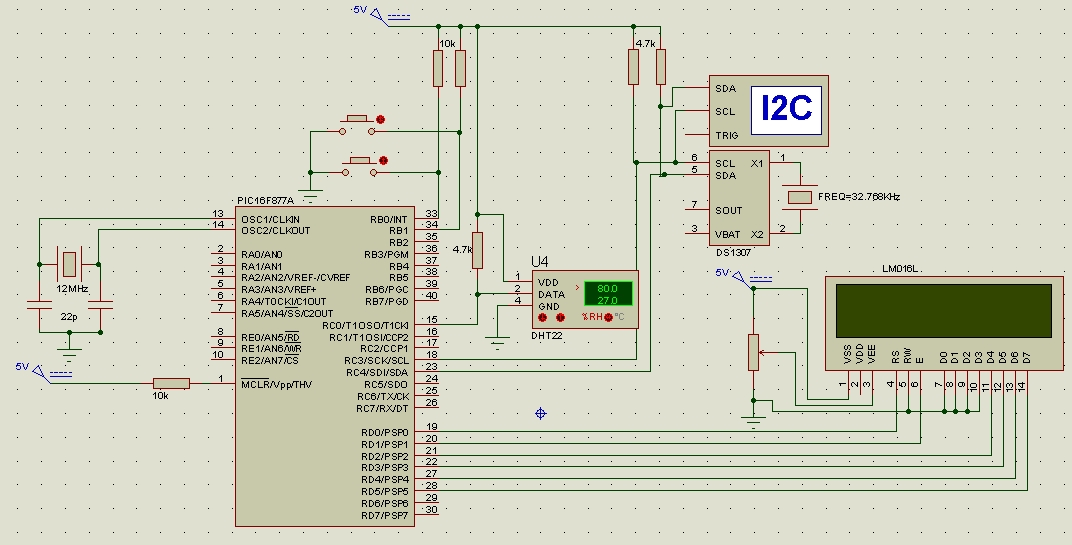Image resolution: width=1072 pixels, height=545 pixels.
Task: Click the PIC16F877A microcontroller chip body
Action: 325,367
